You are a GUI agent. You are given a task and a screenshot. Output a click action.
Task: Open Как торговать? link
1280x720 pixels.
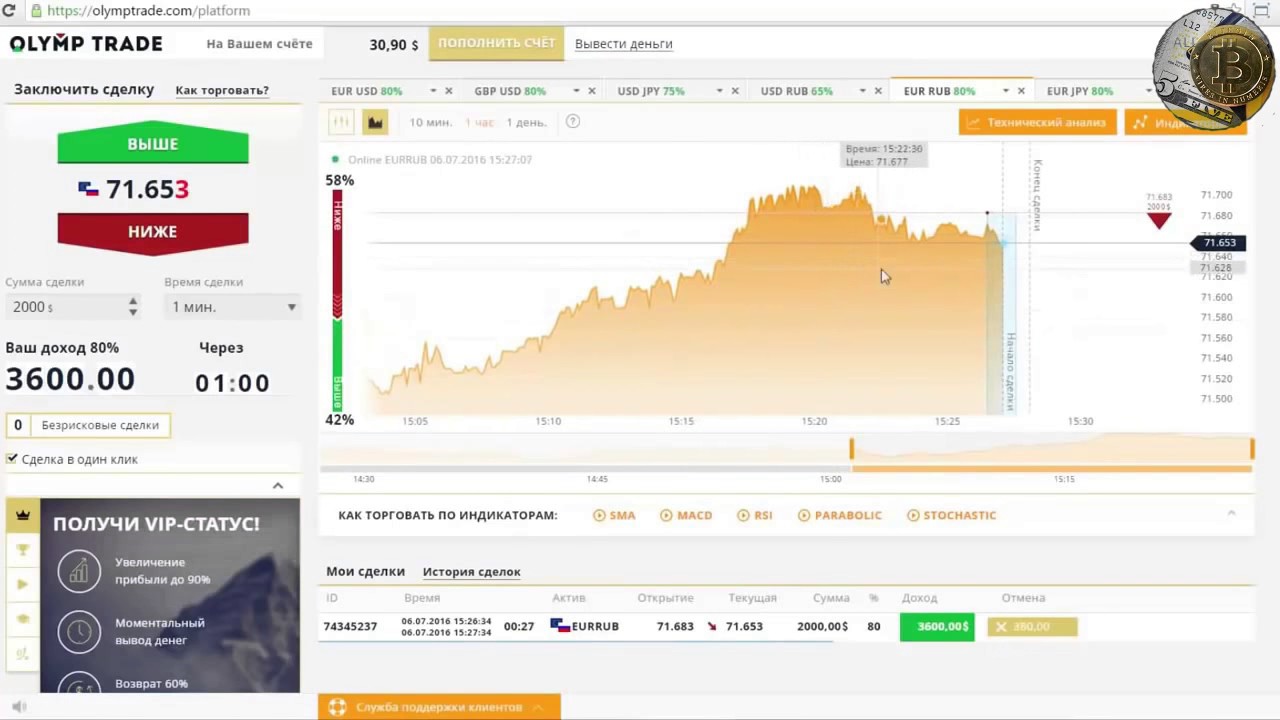tap(222, 90)
